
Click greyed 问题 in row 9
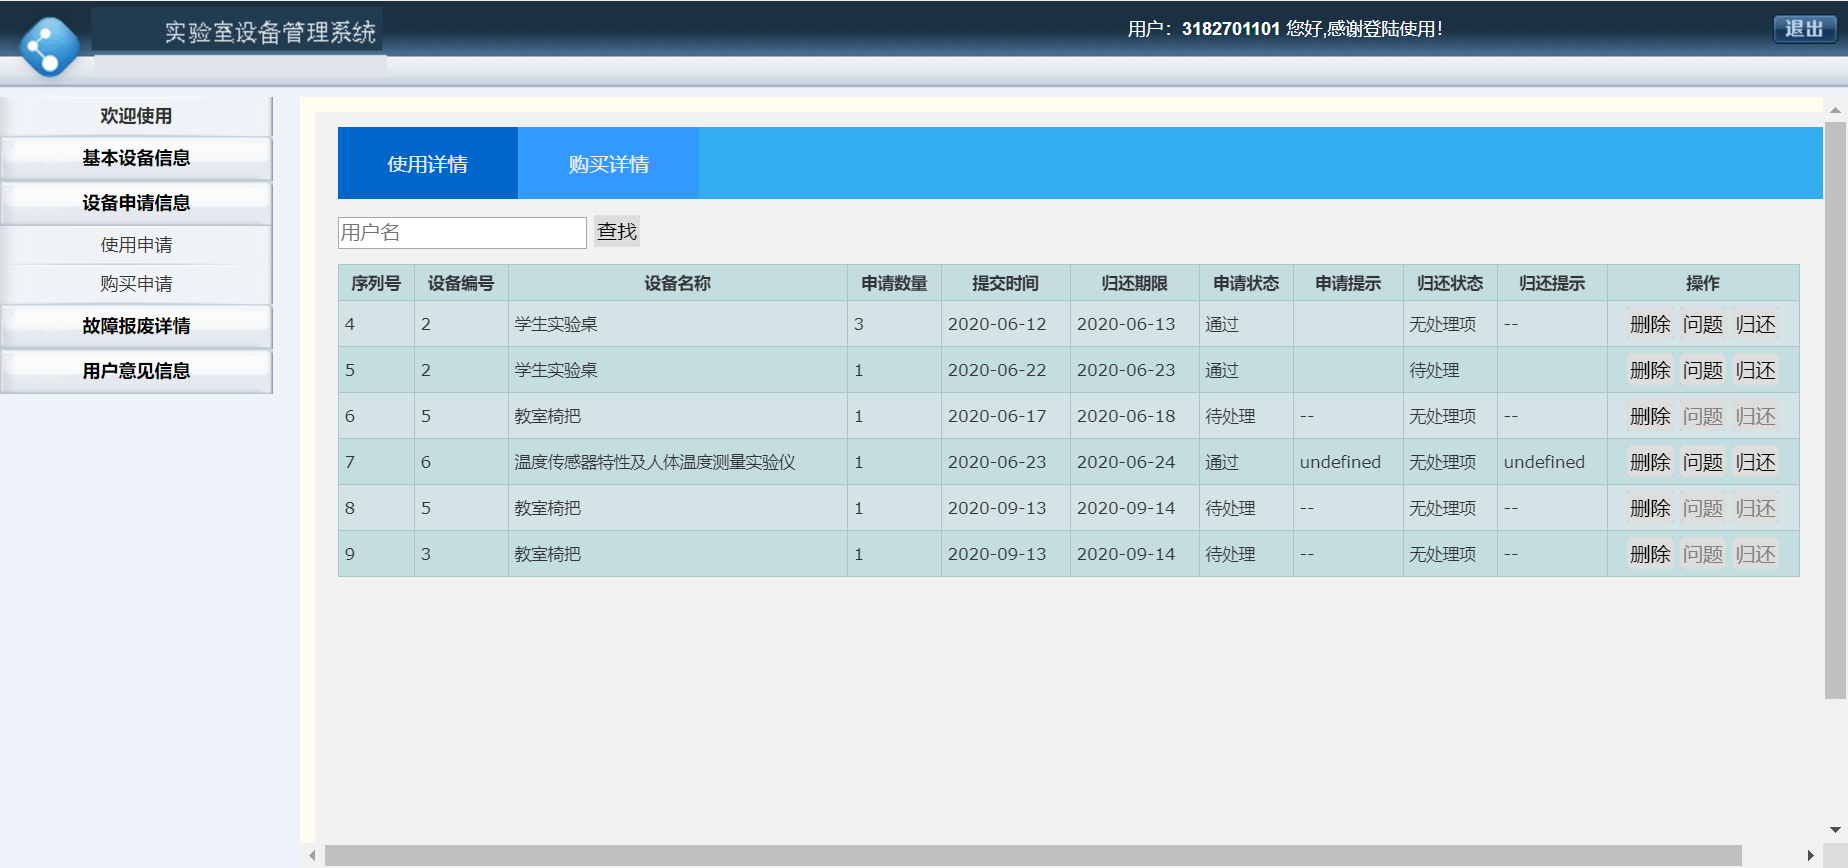tap(1703, 554)
